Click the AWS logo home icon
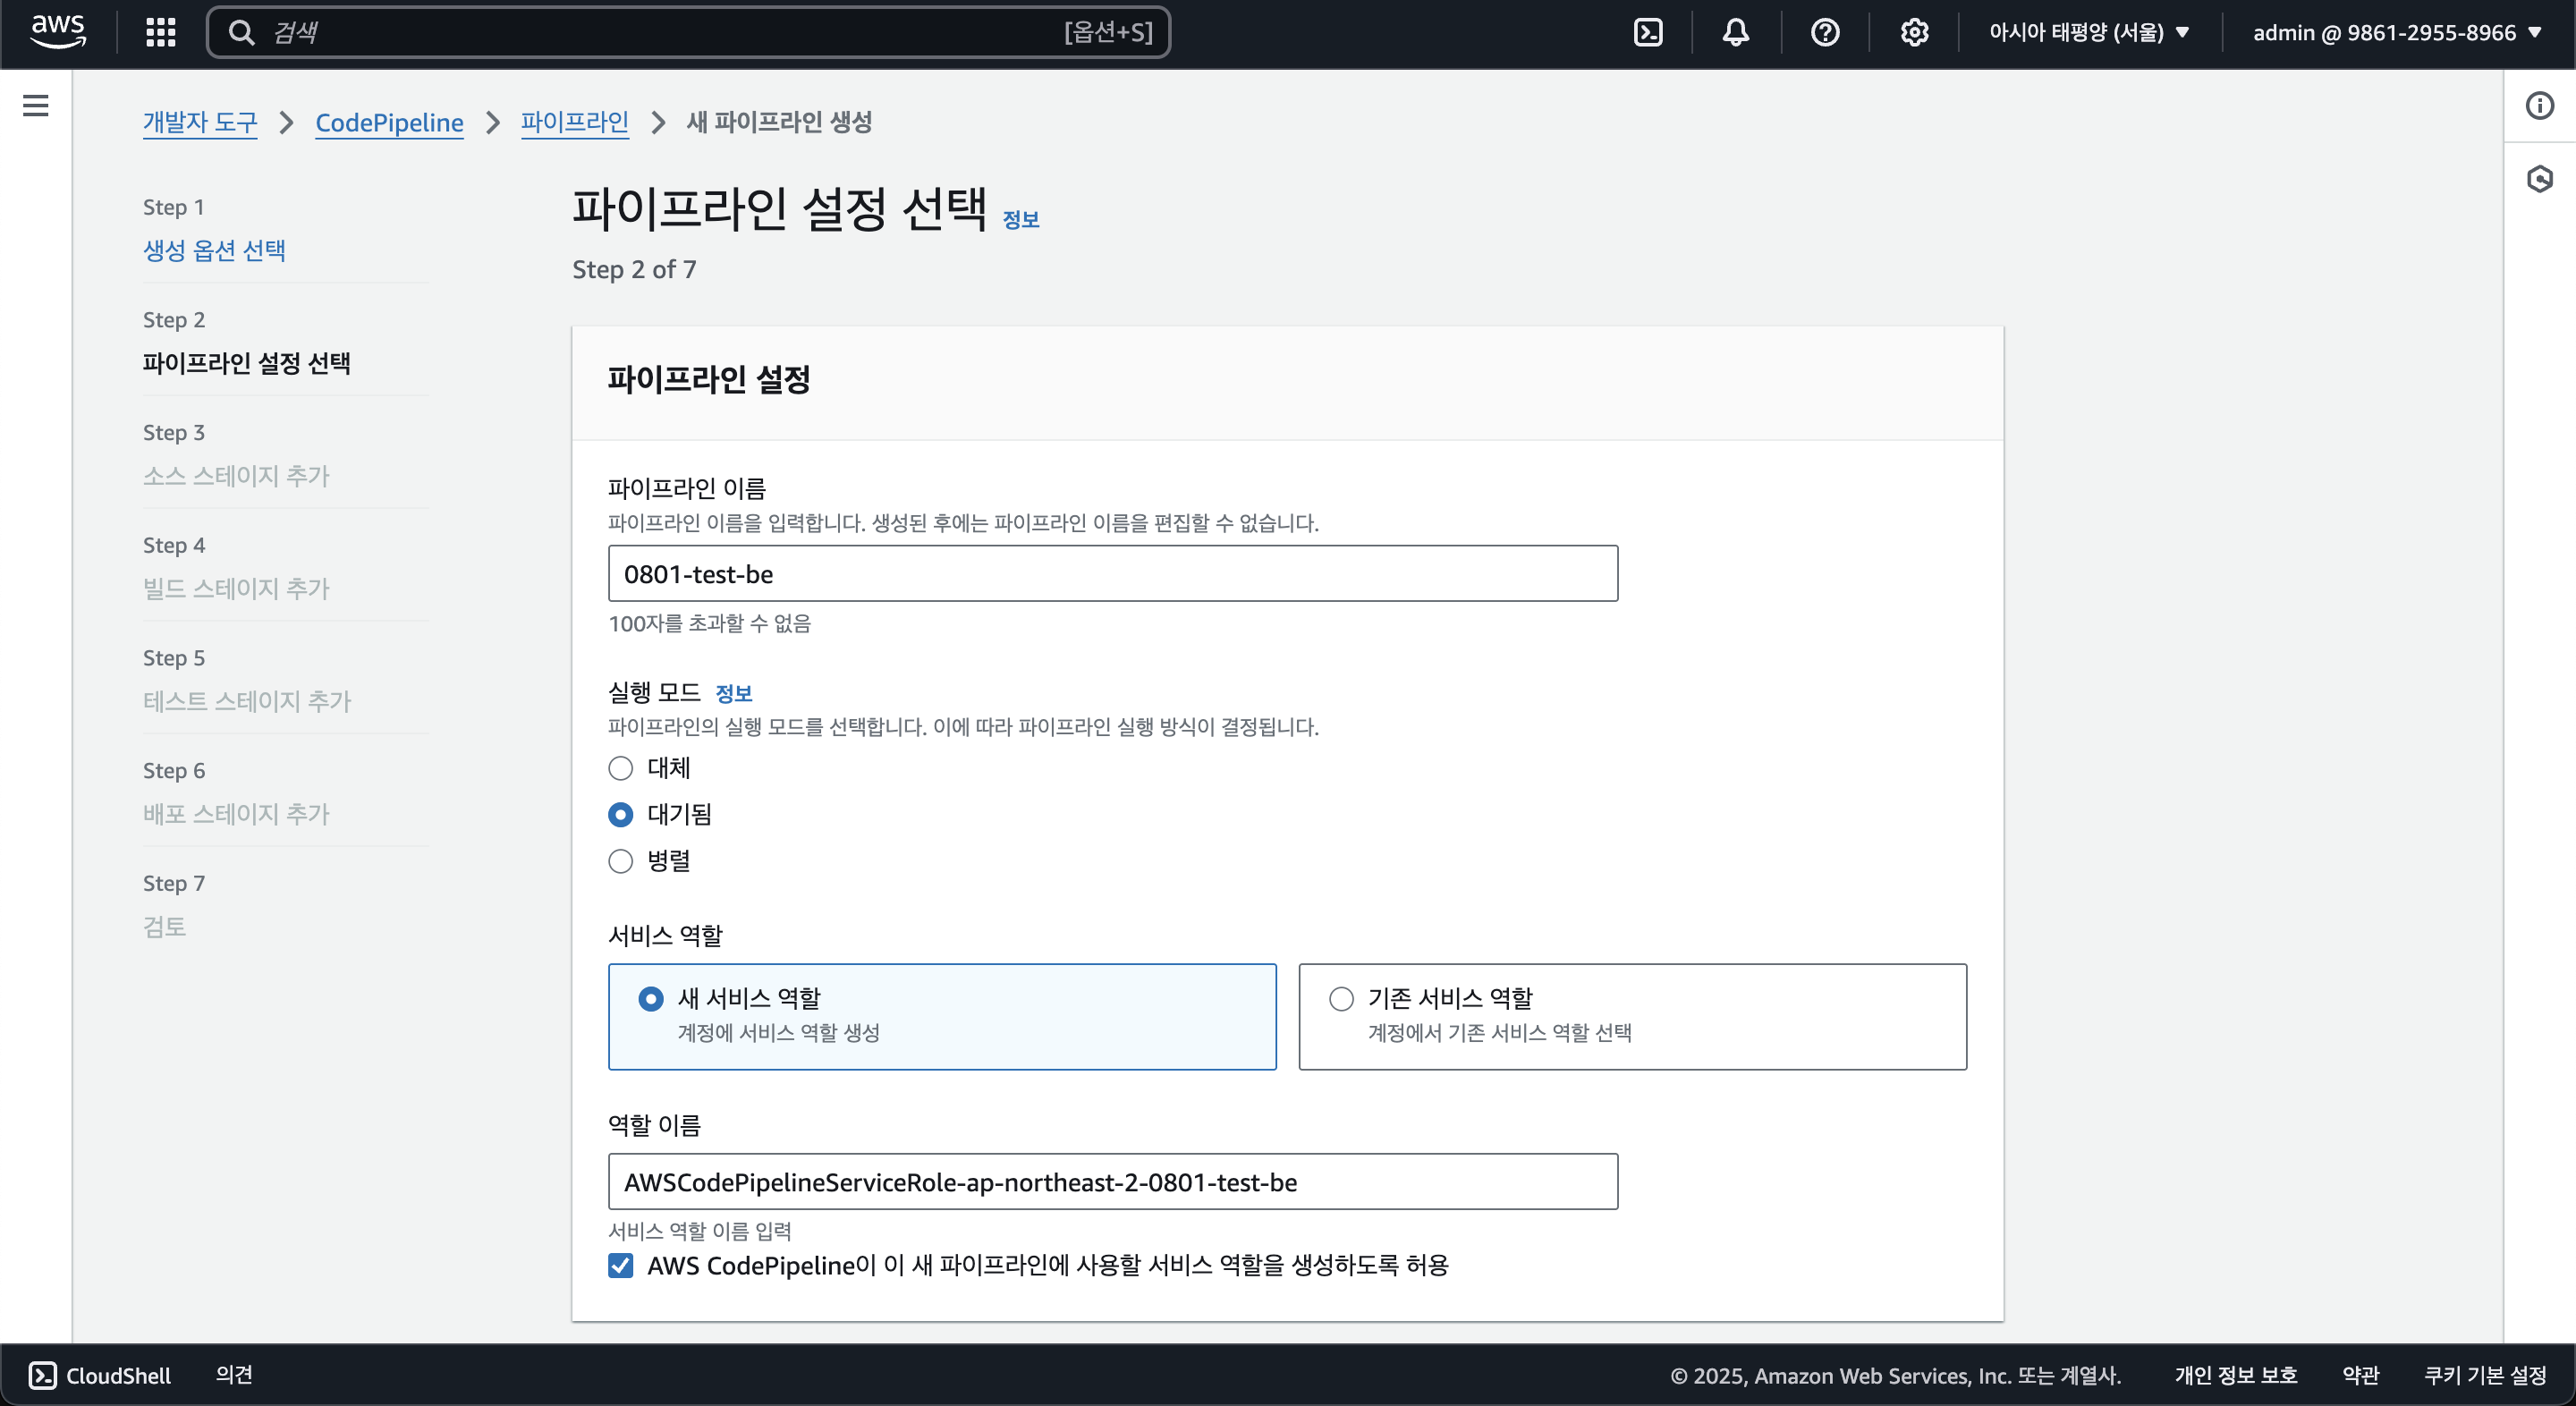 pyautogui.click(x=58, y=31)
